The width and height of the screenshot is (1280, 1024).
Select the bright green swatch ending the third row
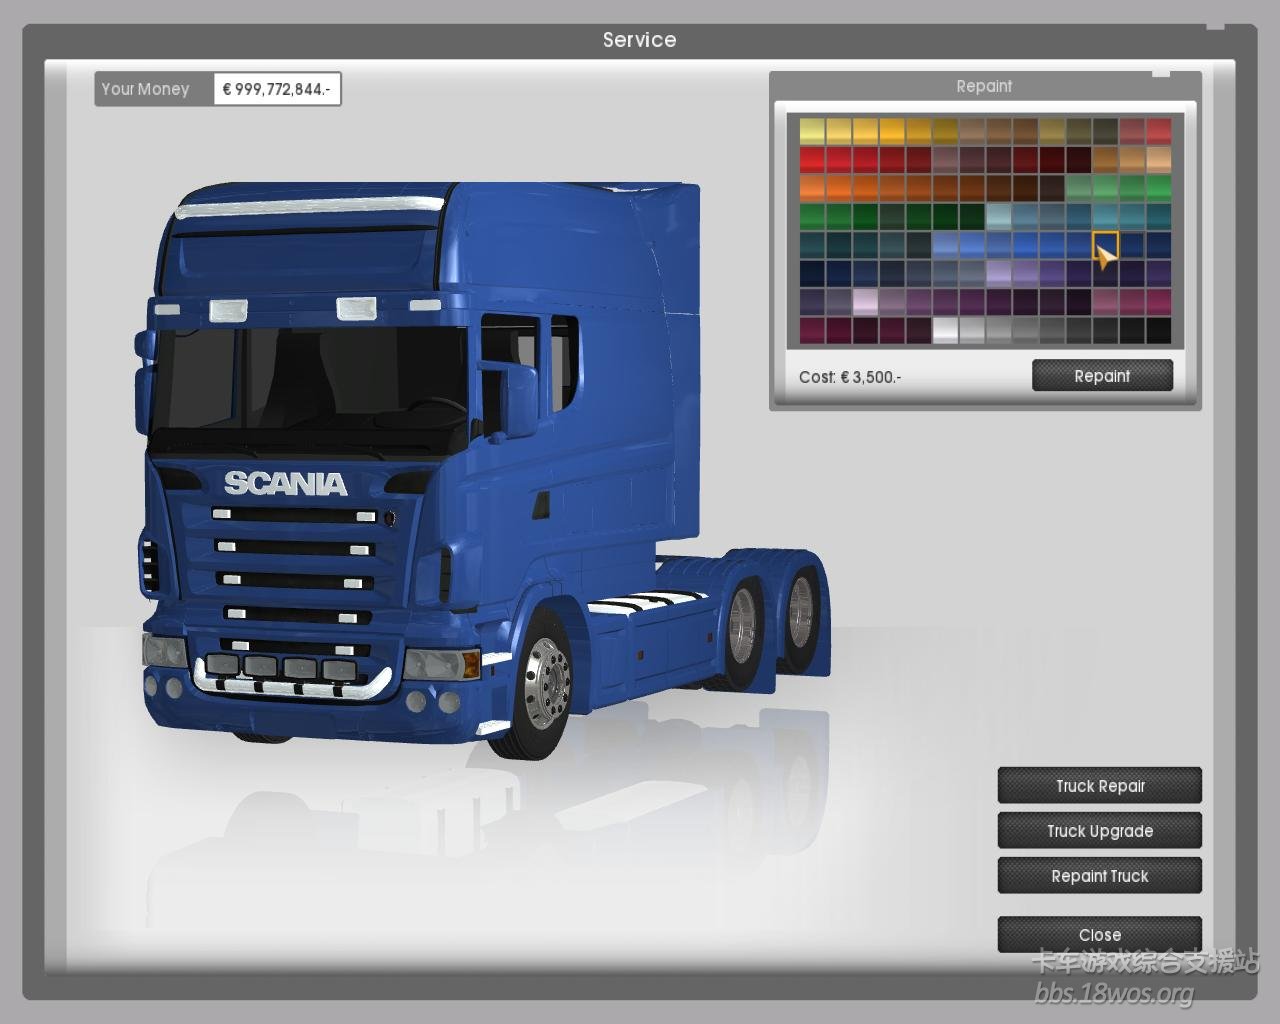click(1159, 188)
